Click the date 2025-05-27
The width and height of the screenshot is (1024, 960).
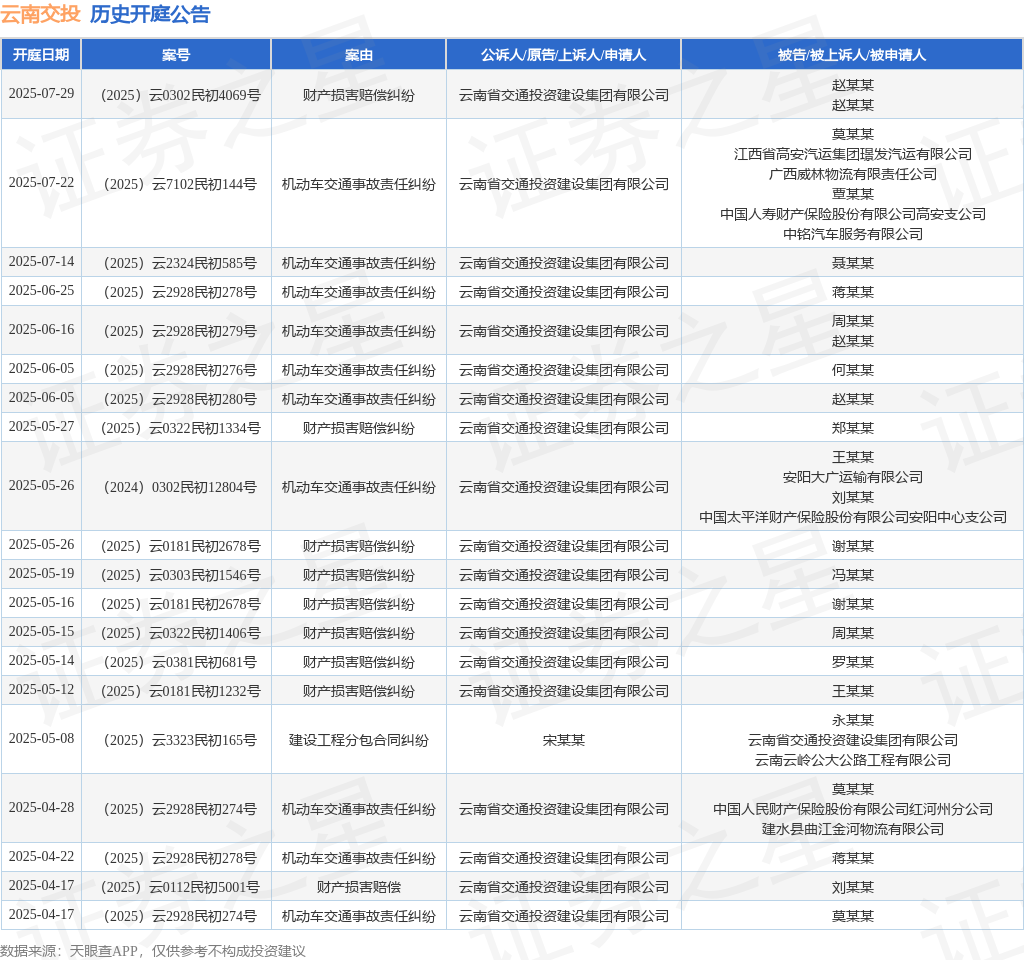pyautogui.click(x=41, y=426)
